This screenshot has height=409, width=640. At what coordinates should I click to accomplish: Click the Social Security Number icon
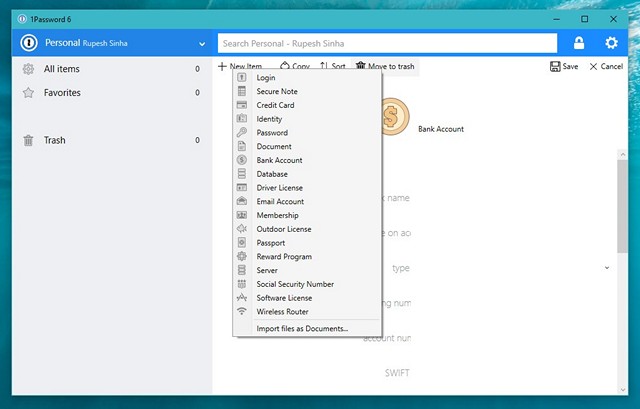click(242, 284)
